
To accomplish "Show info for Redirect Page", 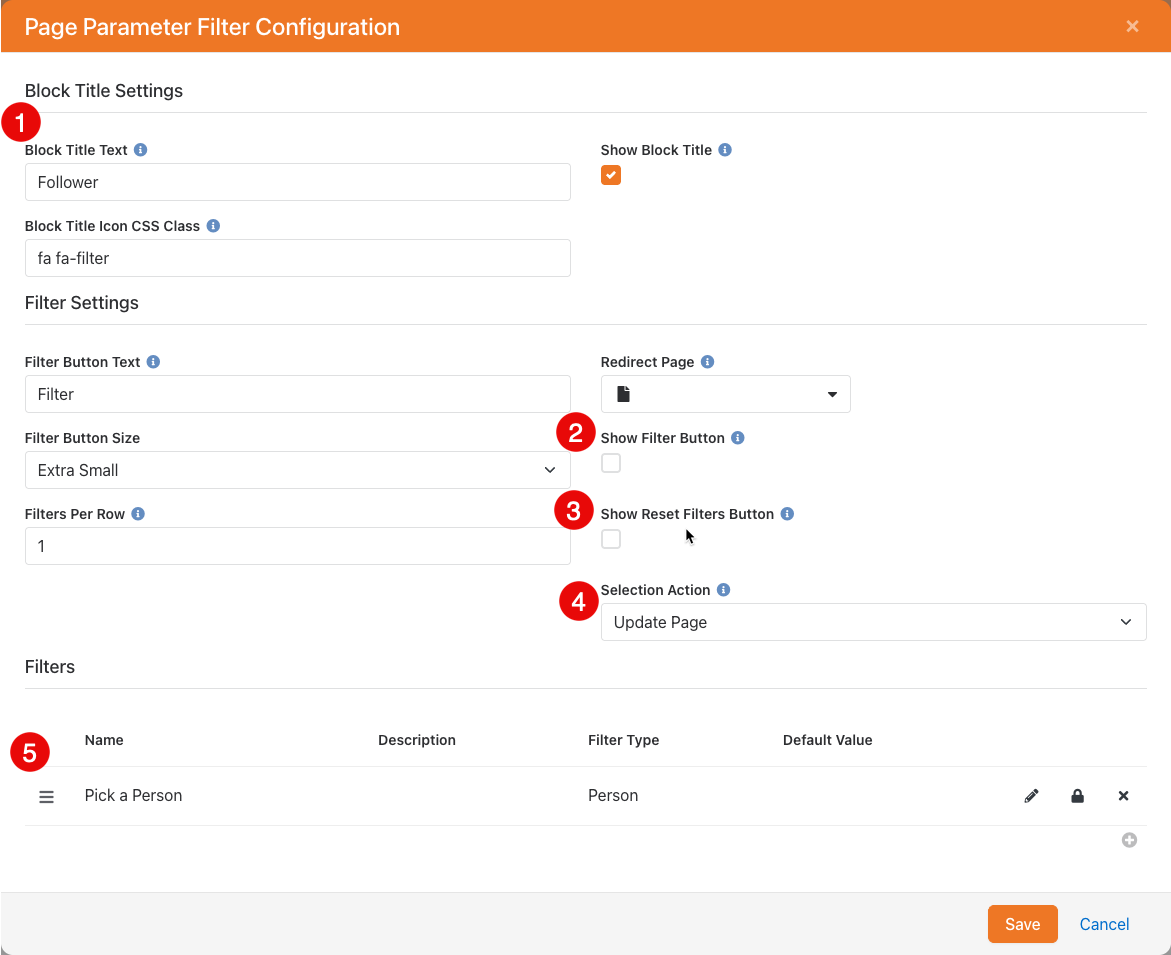I will coord(707,362).
